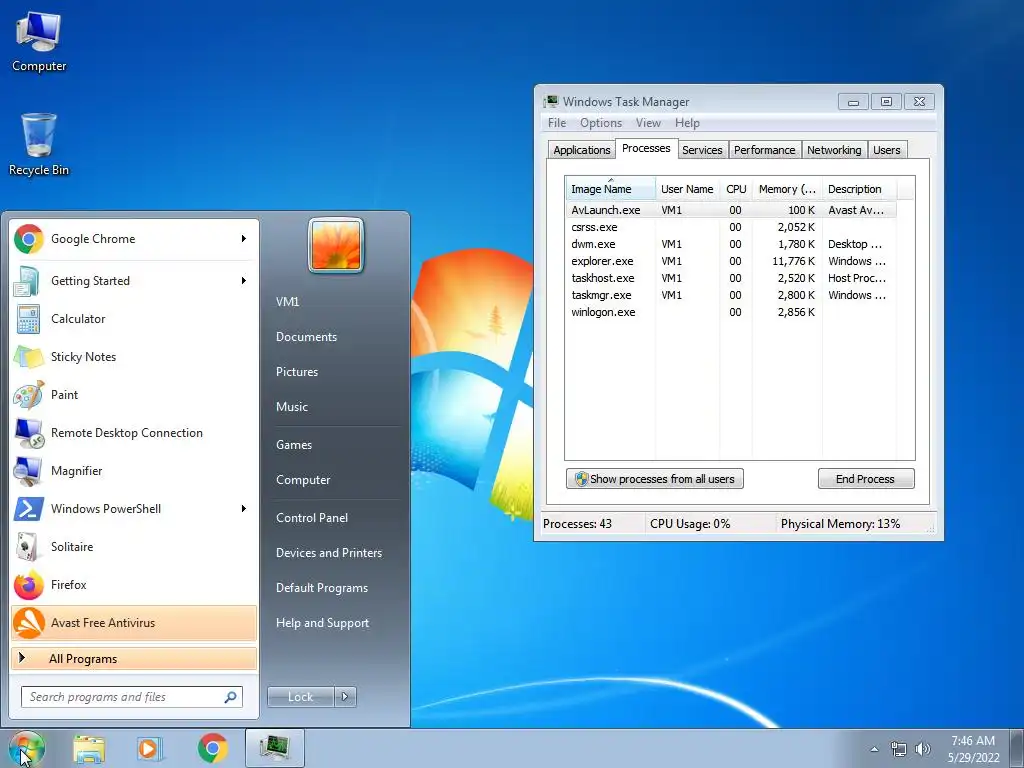Viewport: 1024px width, 768px height.
Task: Open the File menu in Task Manager
Action: 557,123
